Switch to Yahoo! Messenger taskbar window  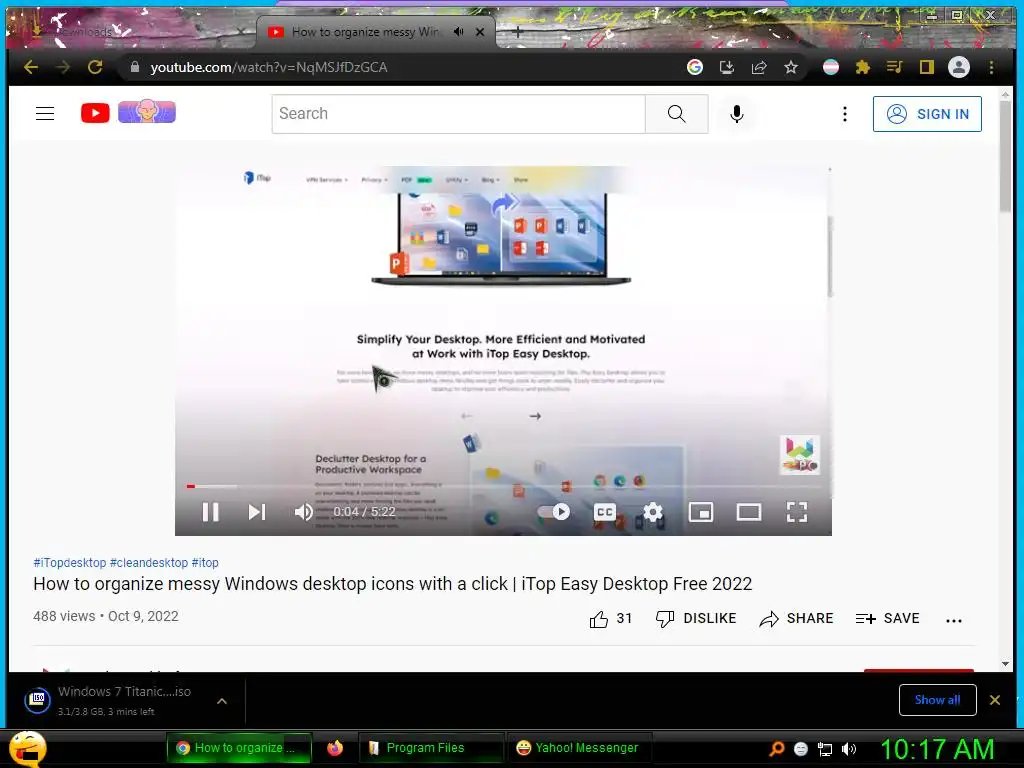[579, 748]
